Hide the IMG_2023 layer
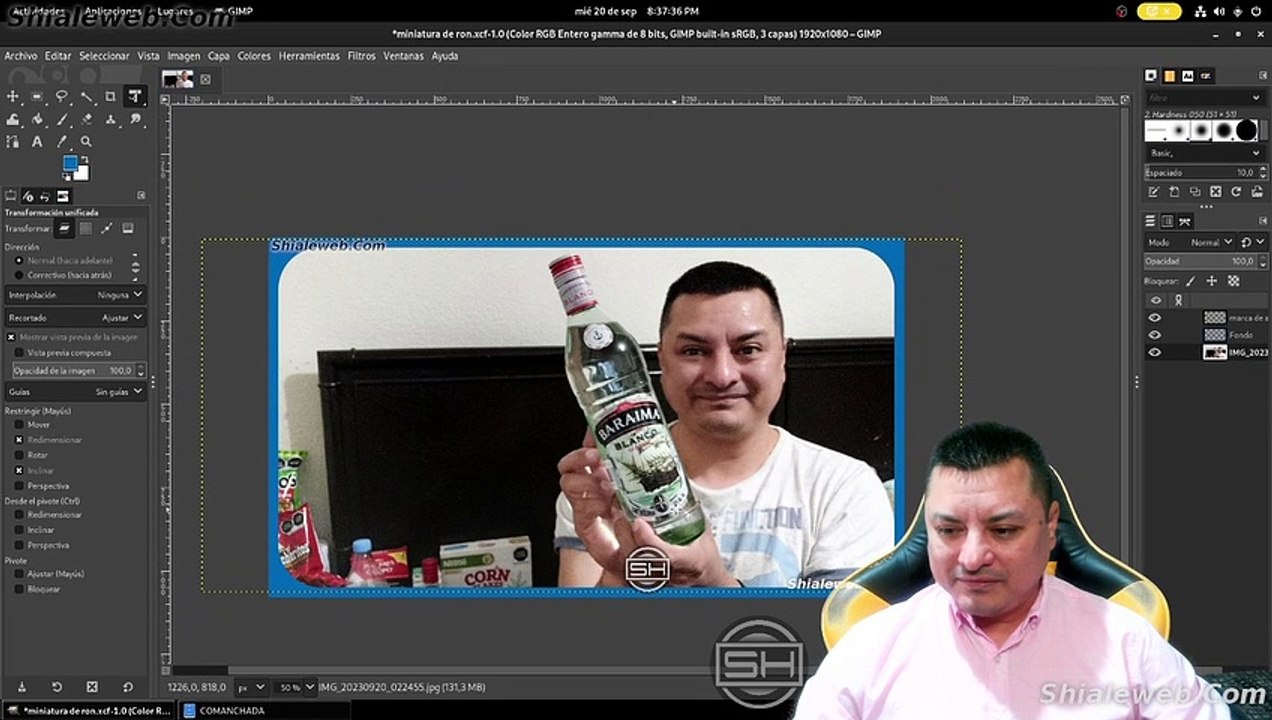The height and width of the screenshot is (720, 1272). click(1155, 352)
